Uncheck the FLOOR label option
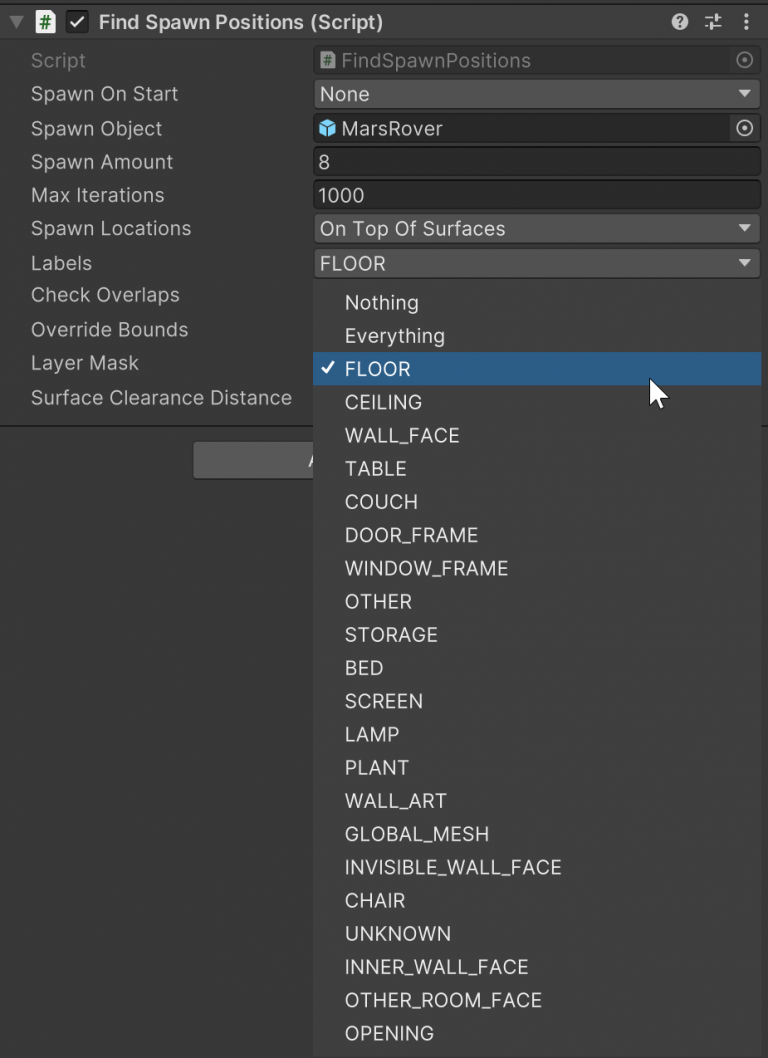768x1058 pixels. click(377, 369)
